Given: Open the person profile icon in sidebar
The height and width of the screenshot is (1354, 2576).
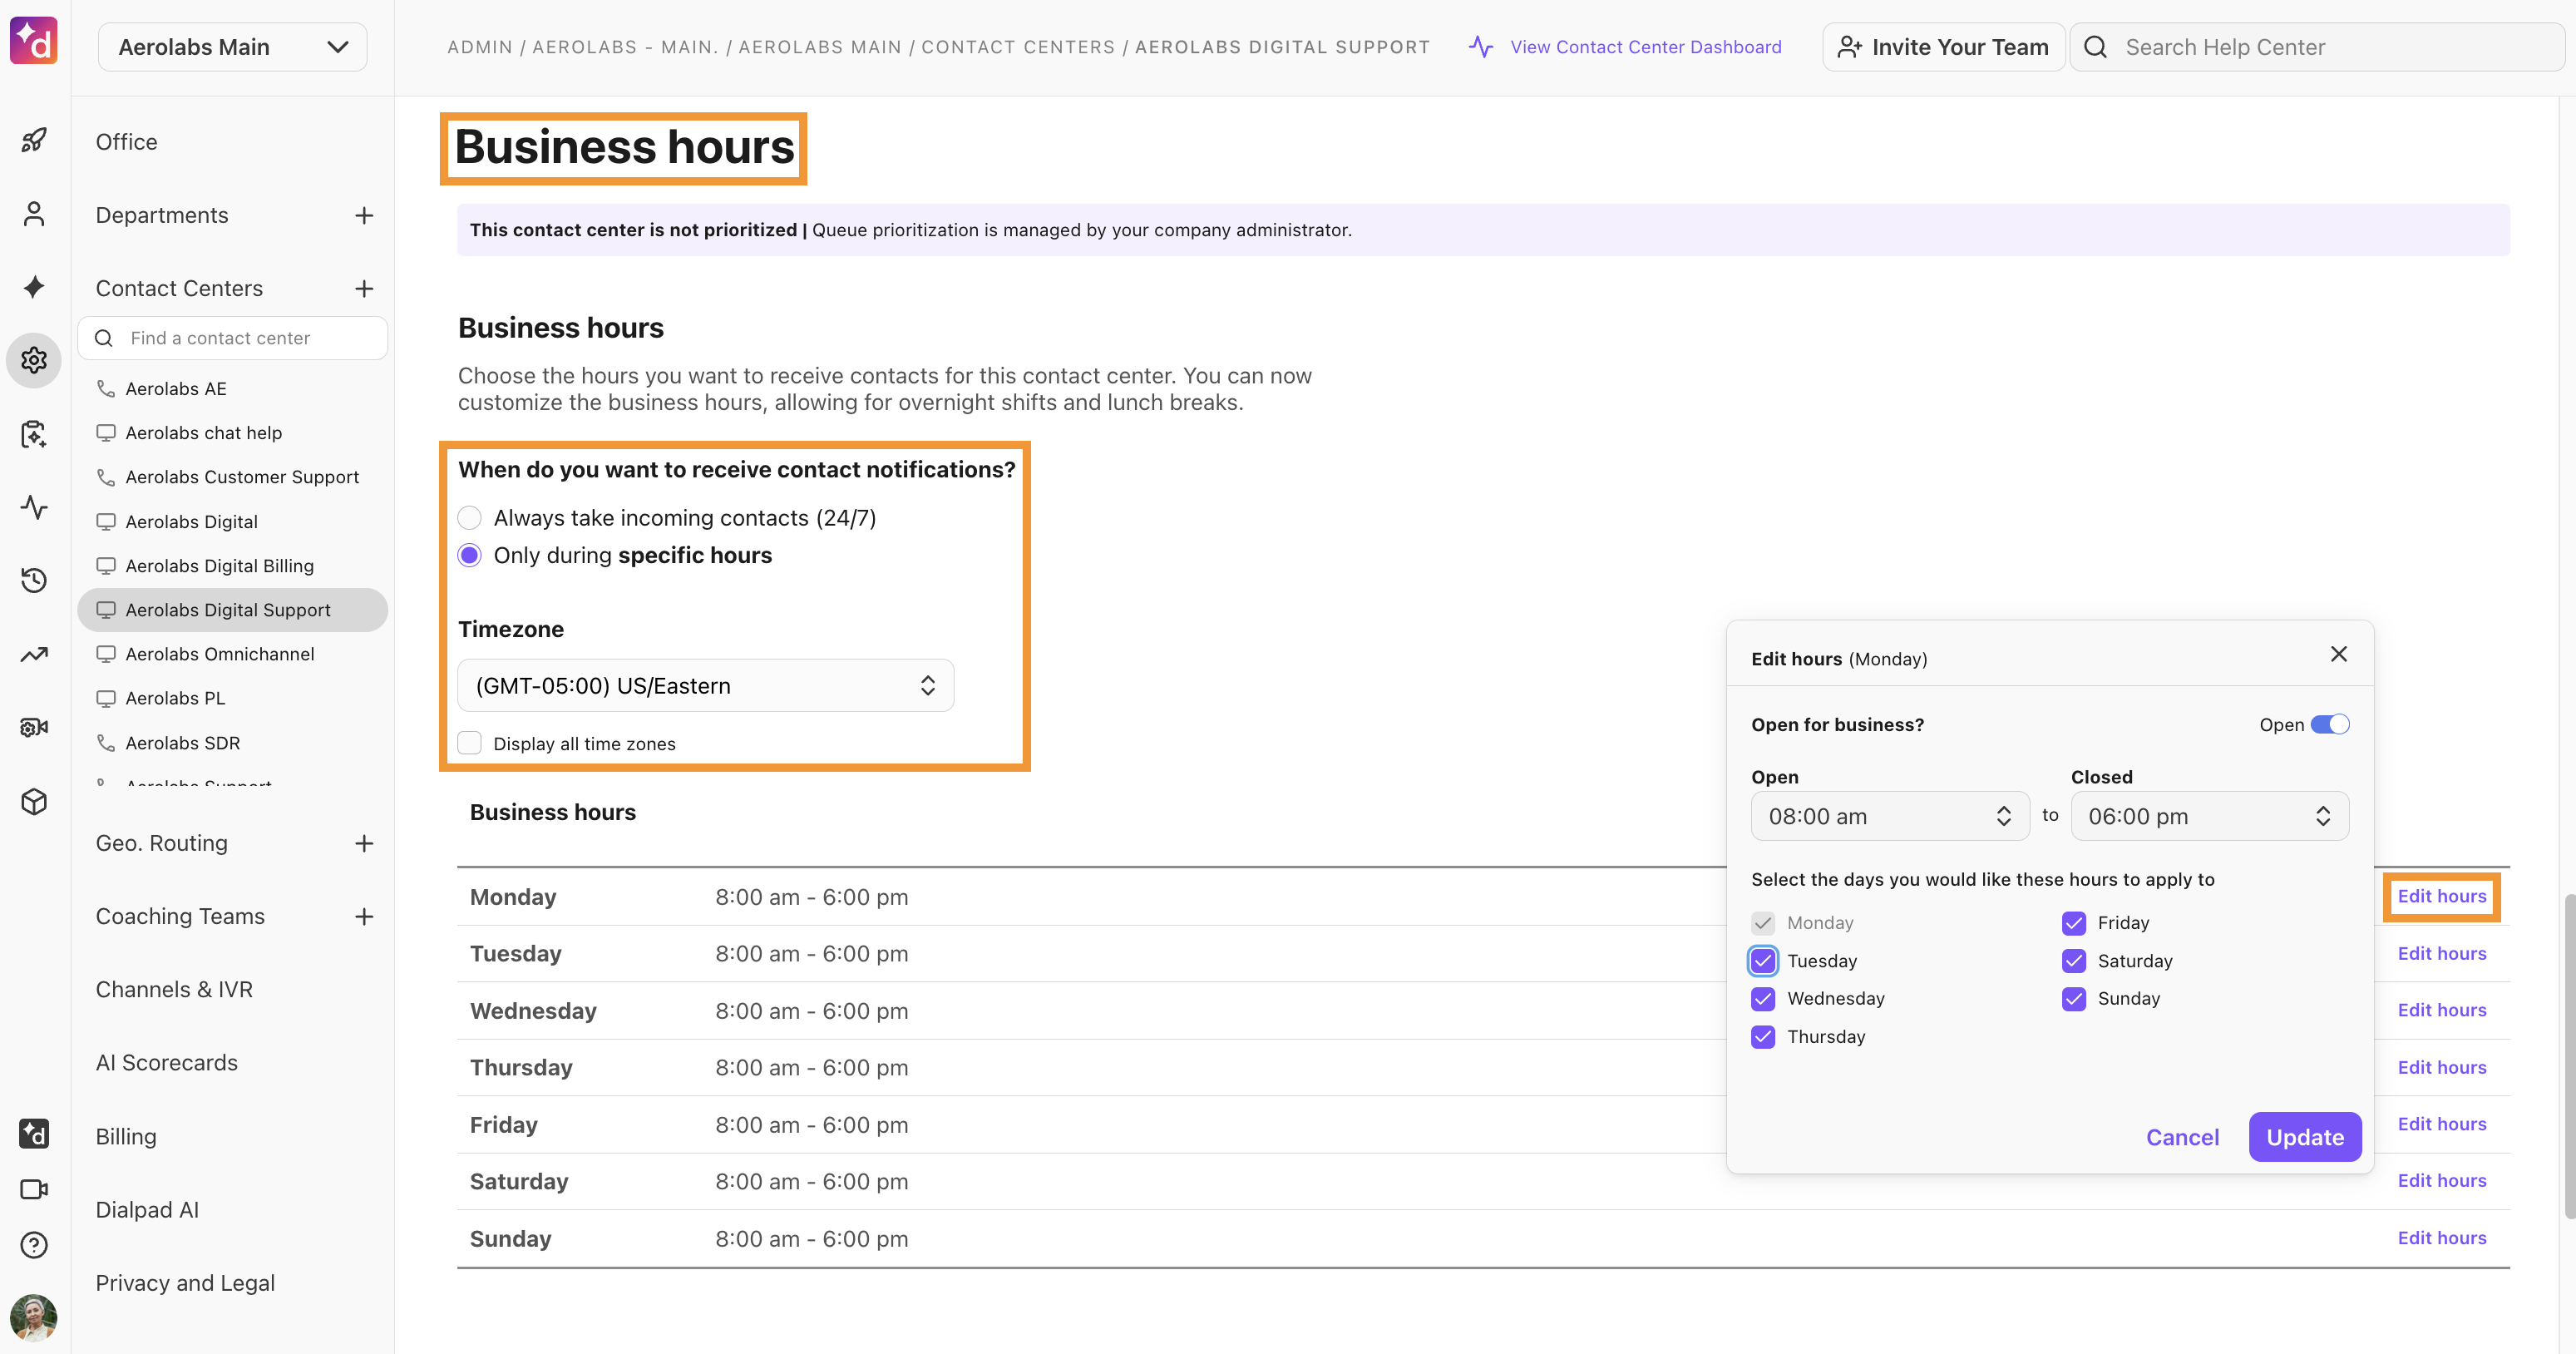Looking at the screenshot, I should click(34, 214).
